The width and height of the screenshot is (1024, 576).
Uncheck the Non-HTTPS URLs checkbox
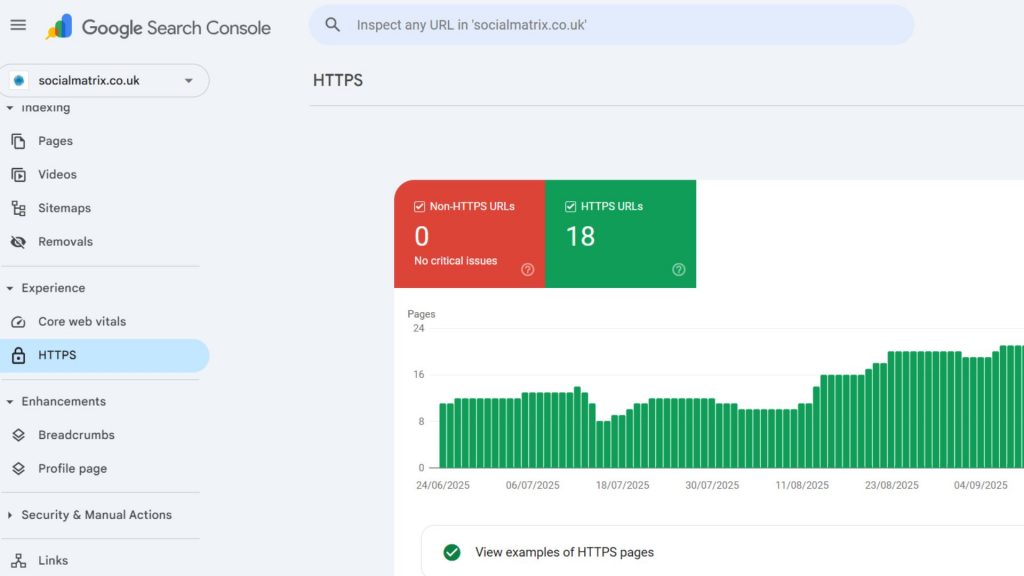coord(420,207)
